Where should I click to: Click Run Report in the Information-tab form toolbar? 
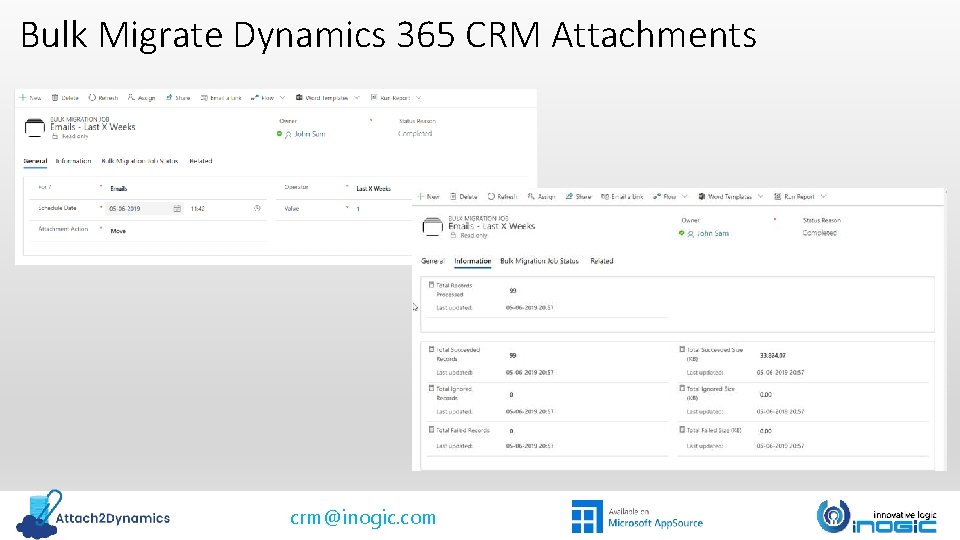tap(794, 197)
